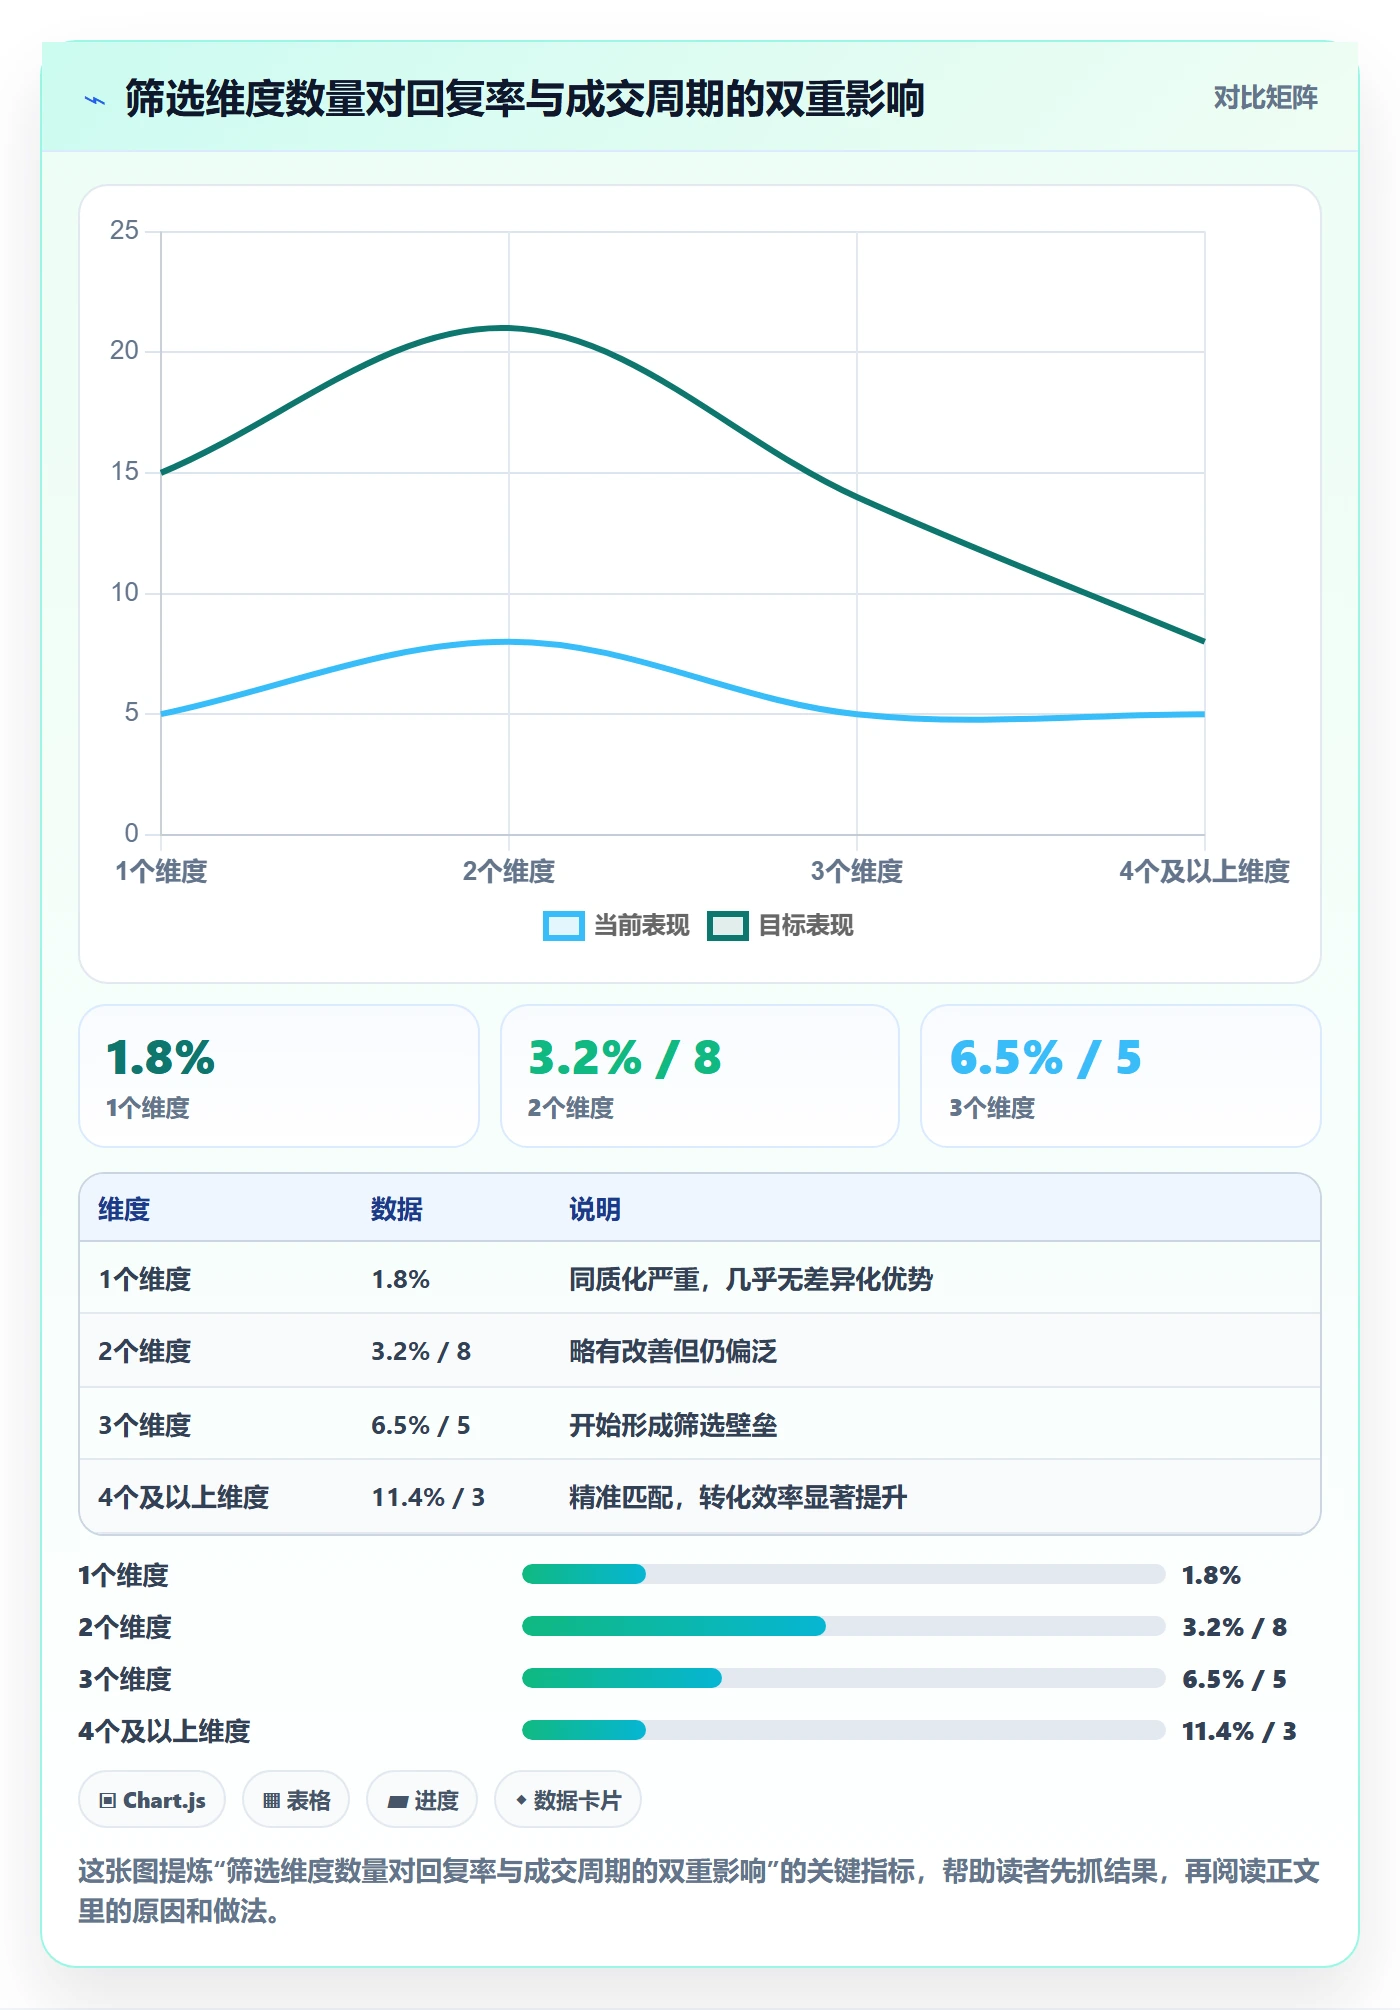The height and width of the screenshot is (2010, 1400).
Task: Toggle the 当前表现 legend color box
Action: click(563, 926)
